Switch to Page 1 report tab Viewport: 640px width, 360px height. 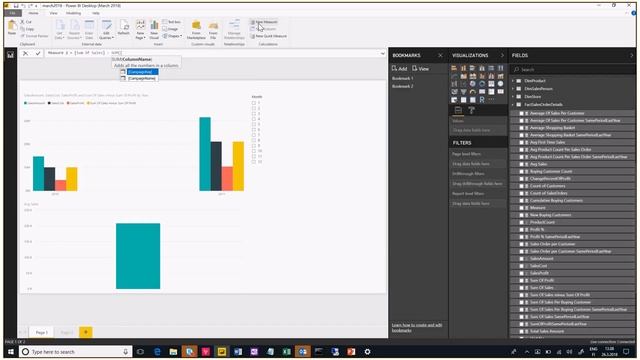[42, 332]
